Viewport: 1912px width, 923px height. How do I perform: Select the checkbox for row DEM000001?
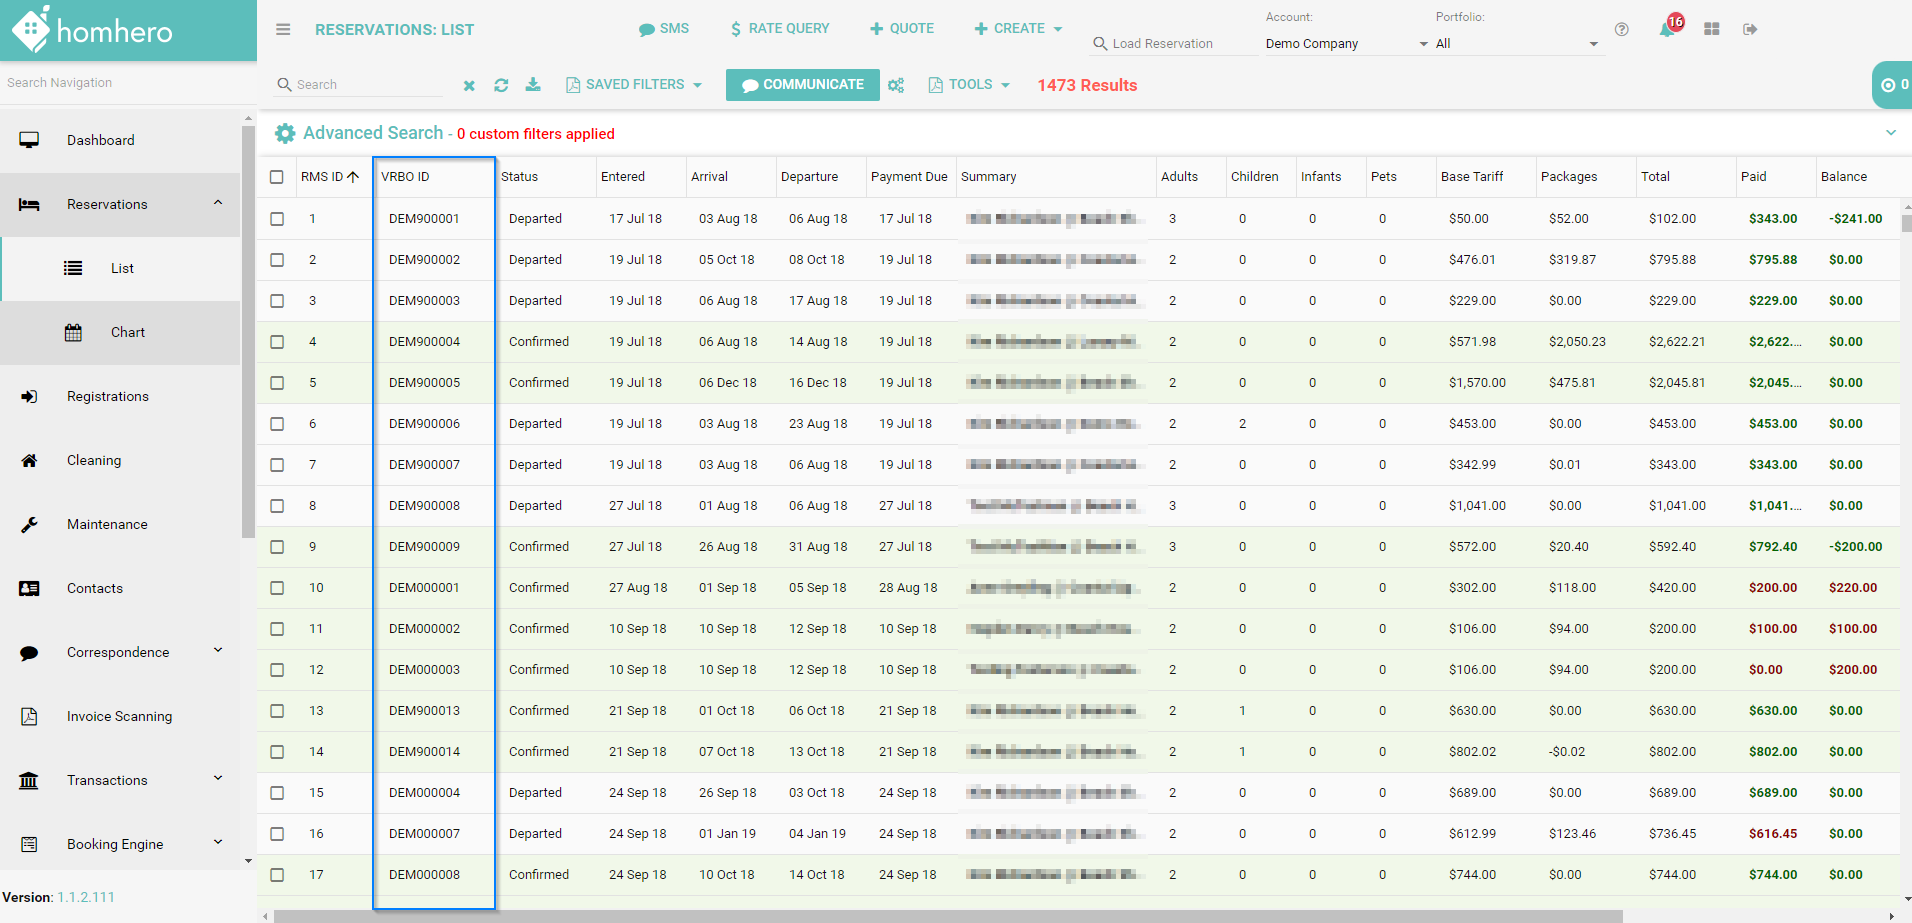[277, 588]
